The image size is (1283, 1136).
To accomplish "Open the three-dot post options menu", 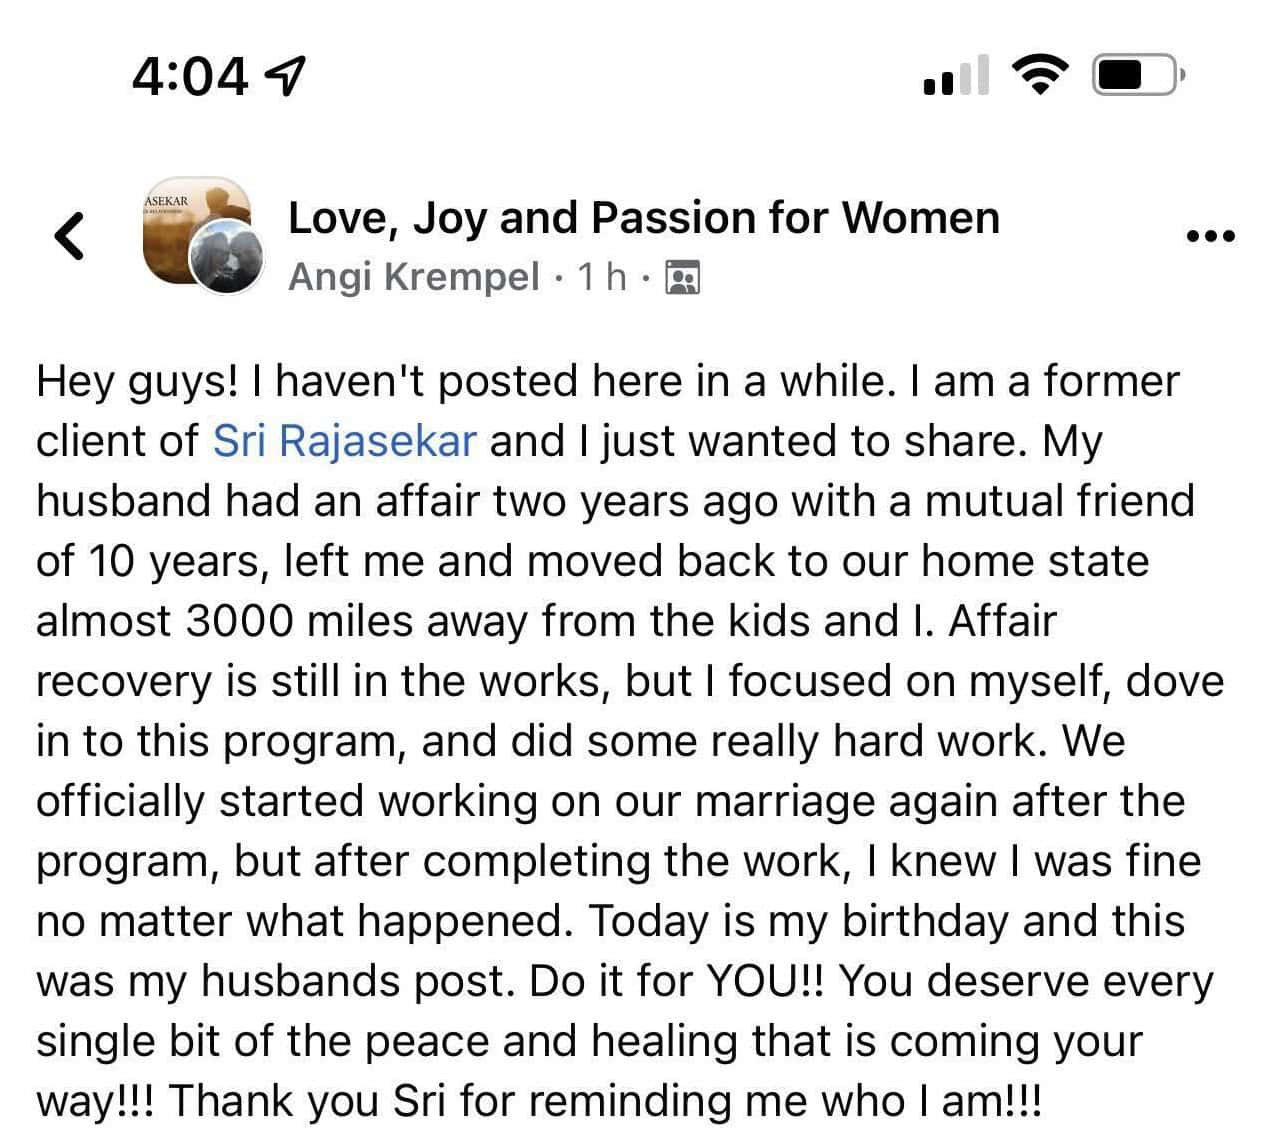I will tap(1210, 237).
